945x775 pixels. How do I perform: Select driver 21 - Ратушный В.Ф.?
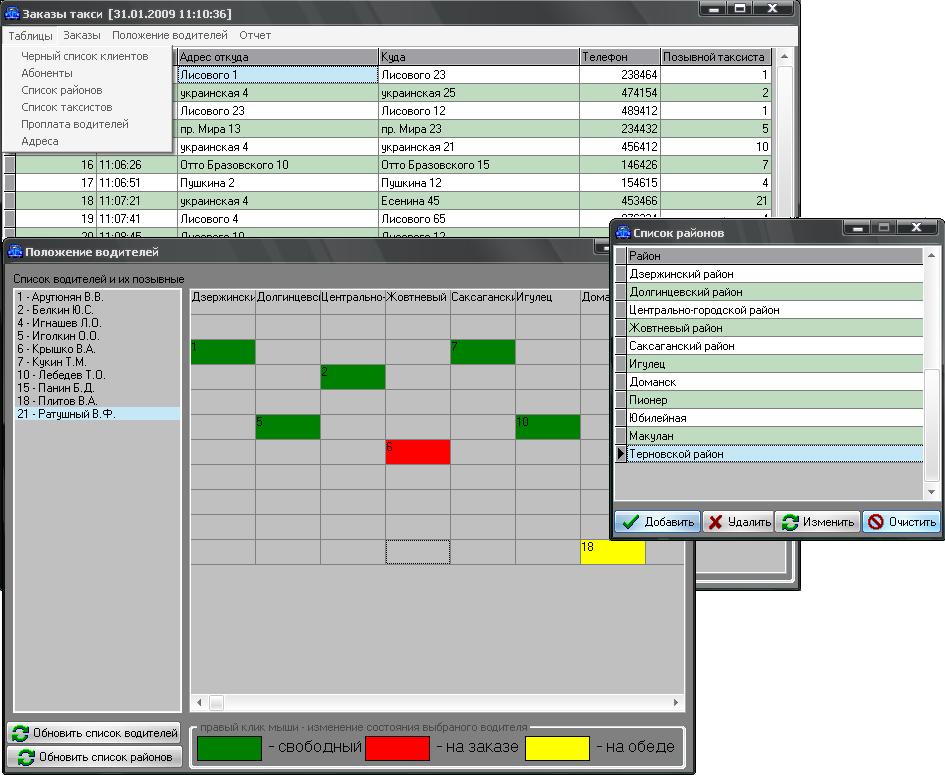(97, 414)
